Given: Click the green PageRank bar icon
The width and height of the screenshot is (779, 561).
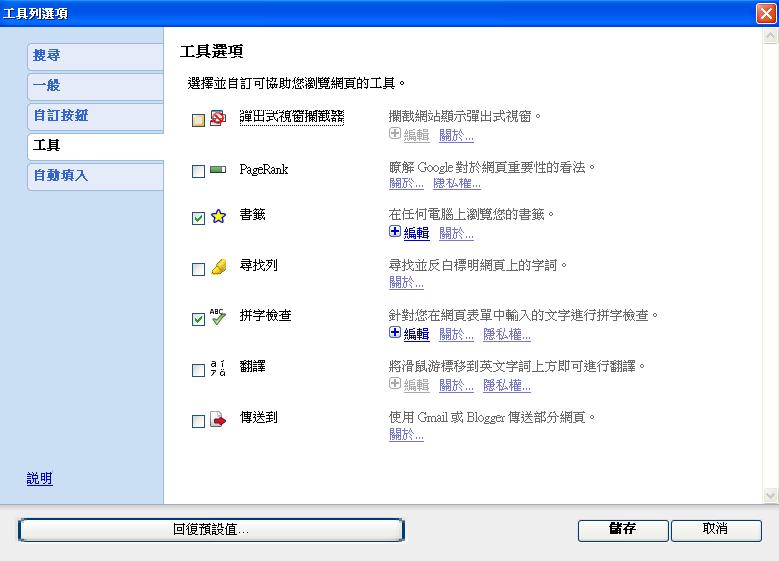Looking at the screenshot, I should 218,171.
